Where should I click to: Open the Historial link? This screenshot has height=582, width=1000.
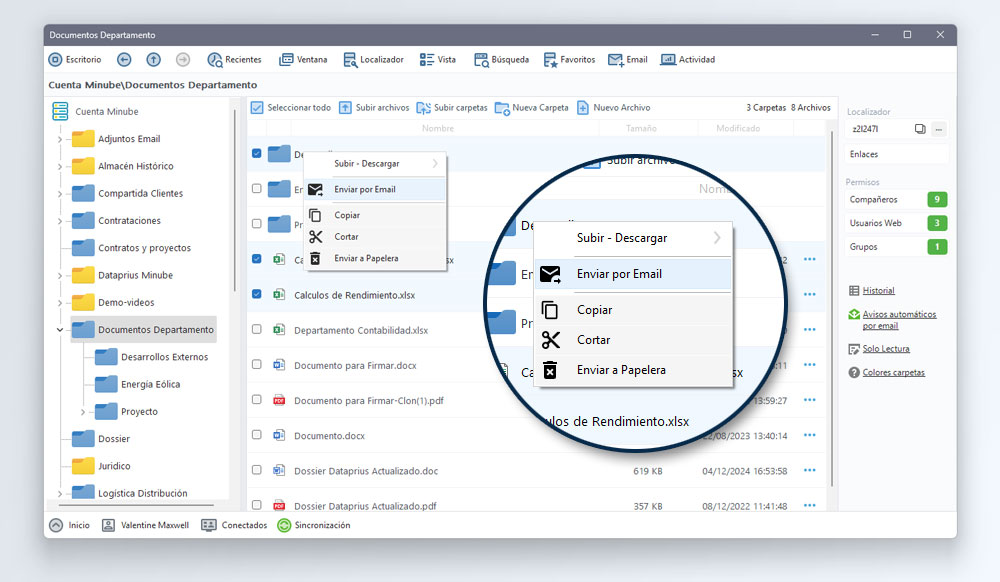(x=878, y=291)
